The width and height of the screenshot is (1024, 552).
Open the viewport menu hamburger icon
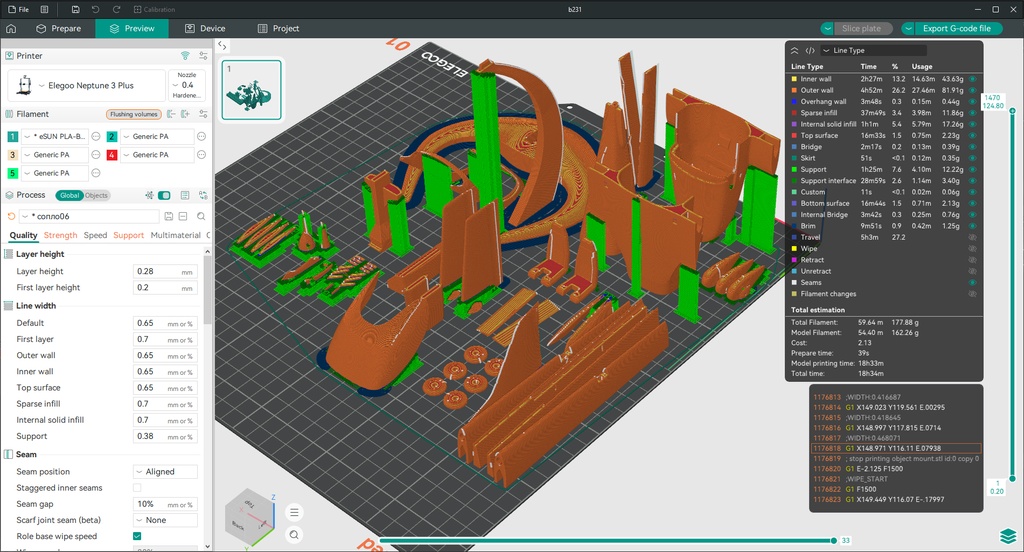tap(294, 512)
